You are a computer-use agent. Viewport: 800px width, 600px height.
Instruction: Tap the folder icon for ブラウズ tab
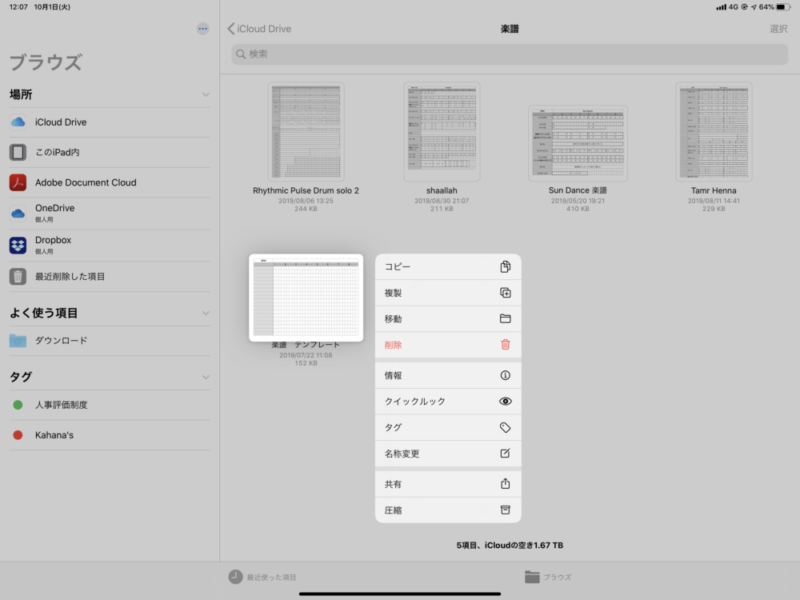click(x=532, y=577)
